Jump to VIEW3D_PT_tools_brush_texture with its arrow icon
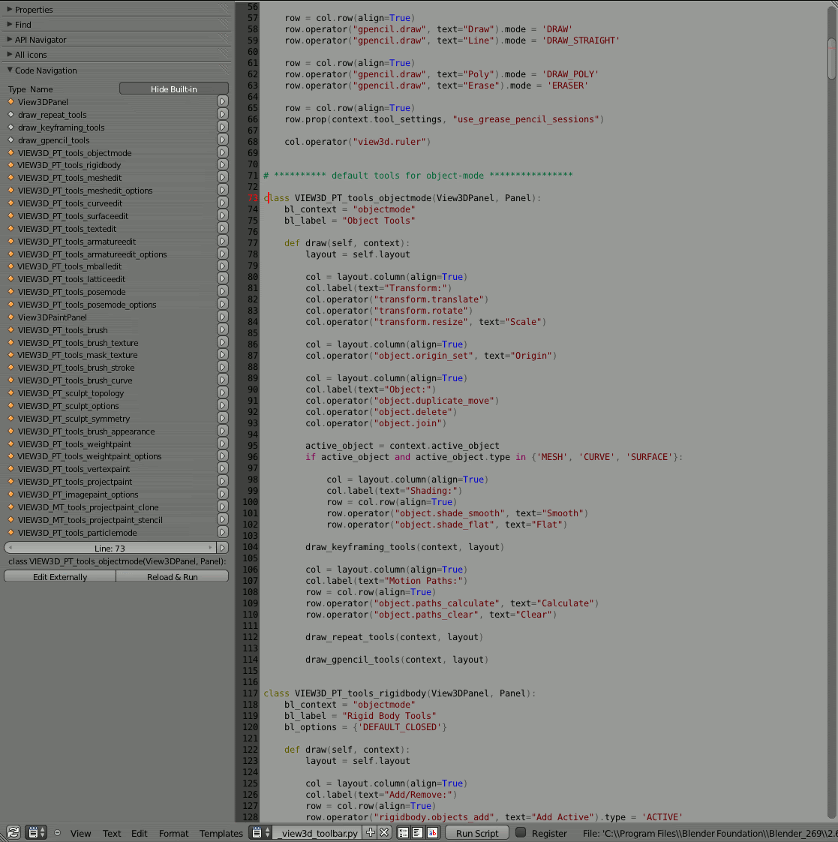Image resolution: width=838 pixels, height=842 pixels. pyautogui.click(x=223, y=342)
